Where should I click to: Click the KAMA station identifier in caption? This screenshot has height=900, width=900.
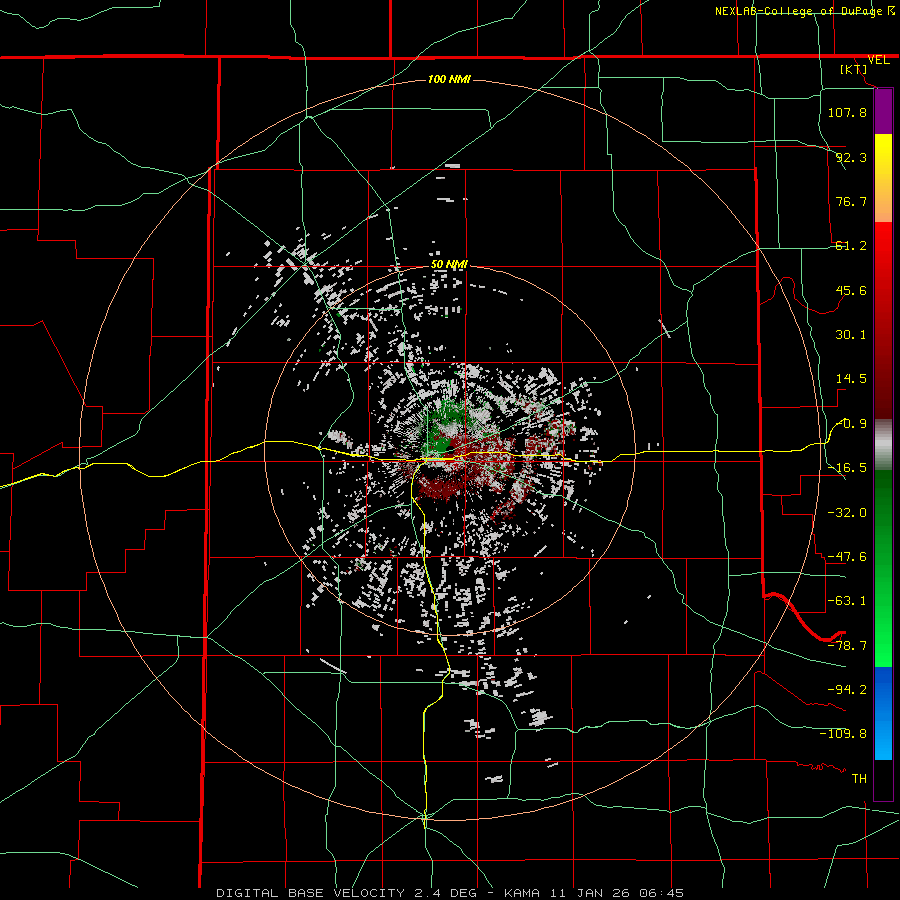(x=522, y=893)
